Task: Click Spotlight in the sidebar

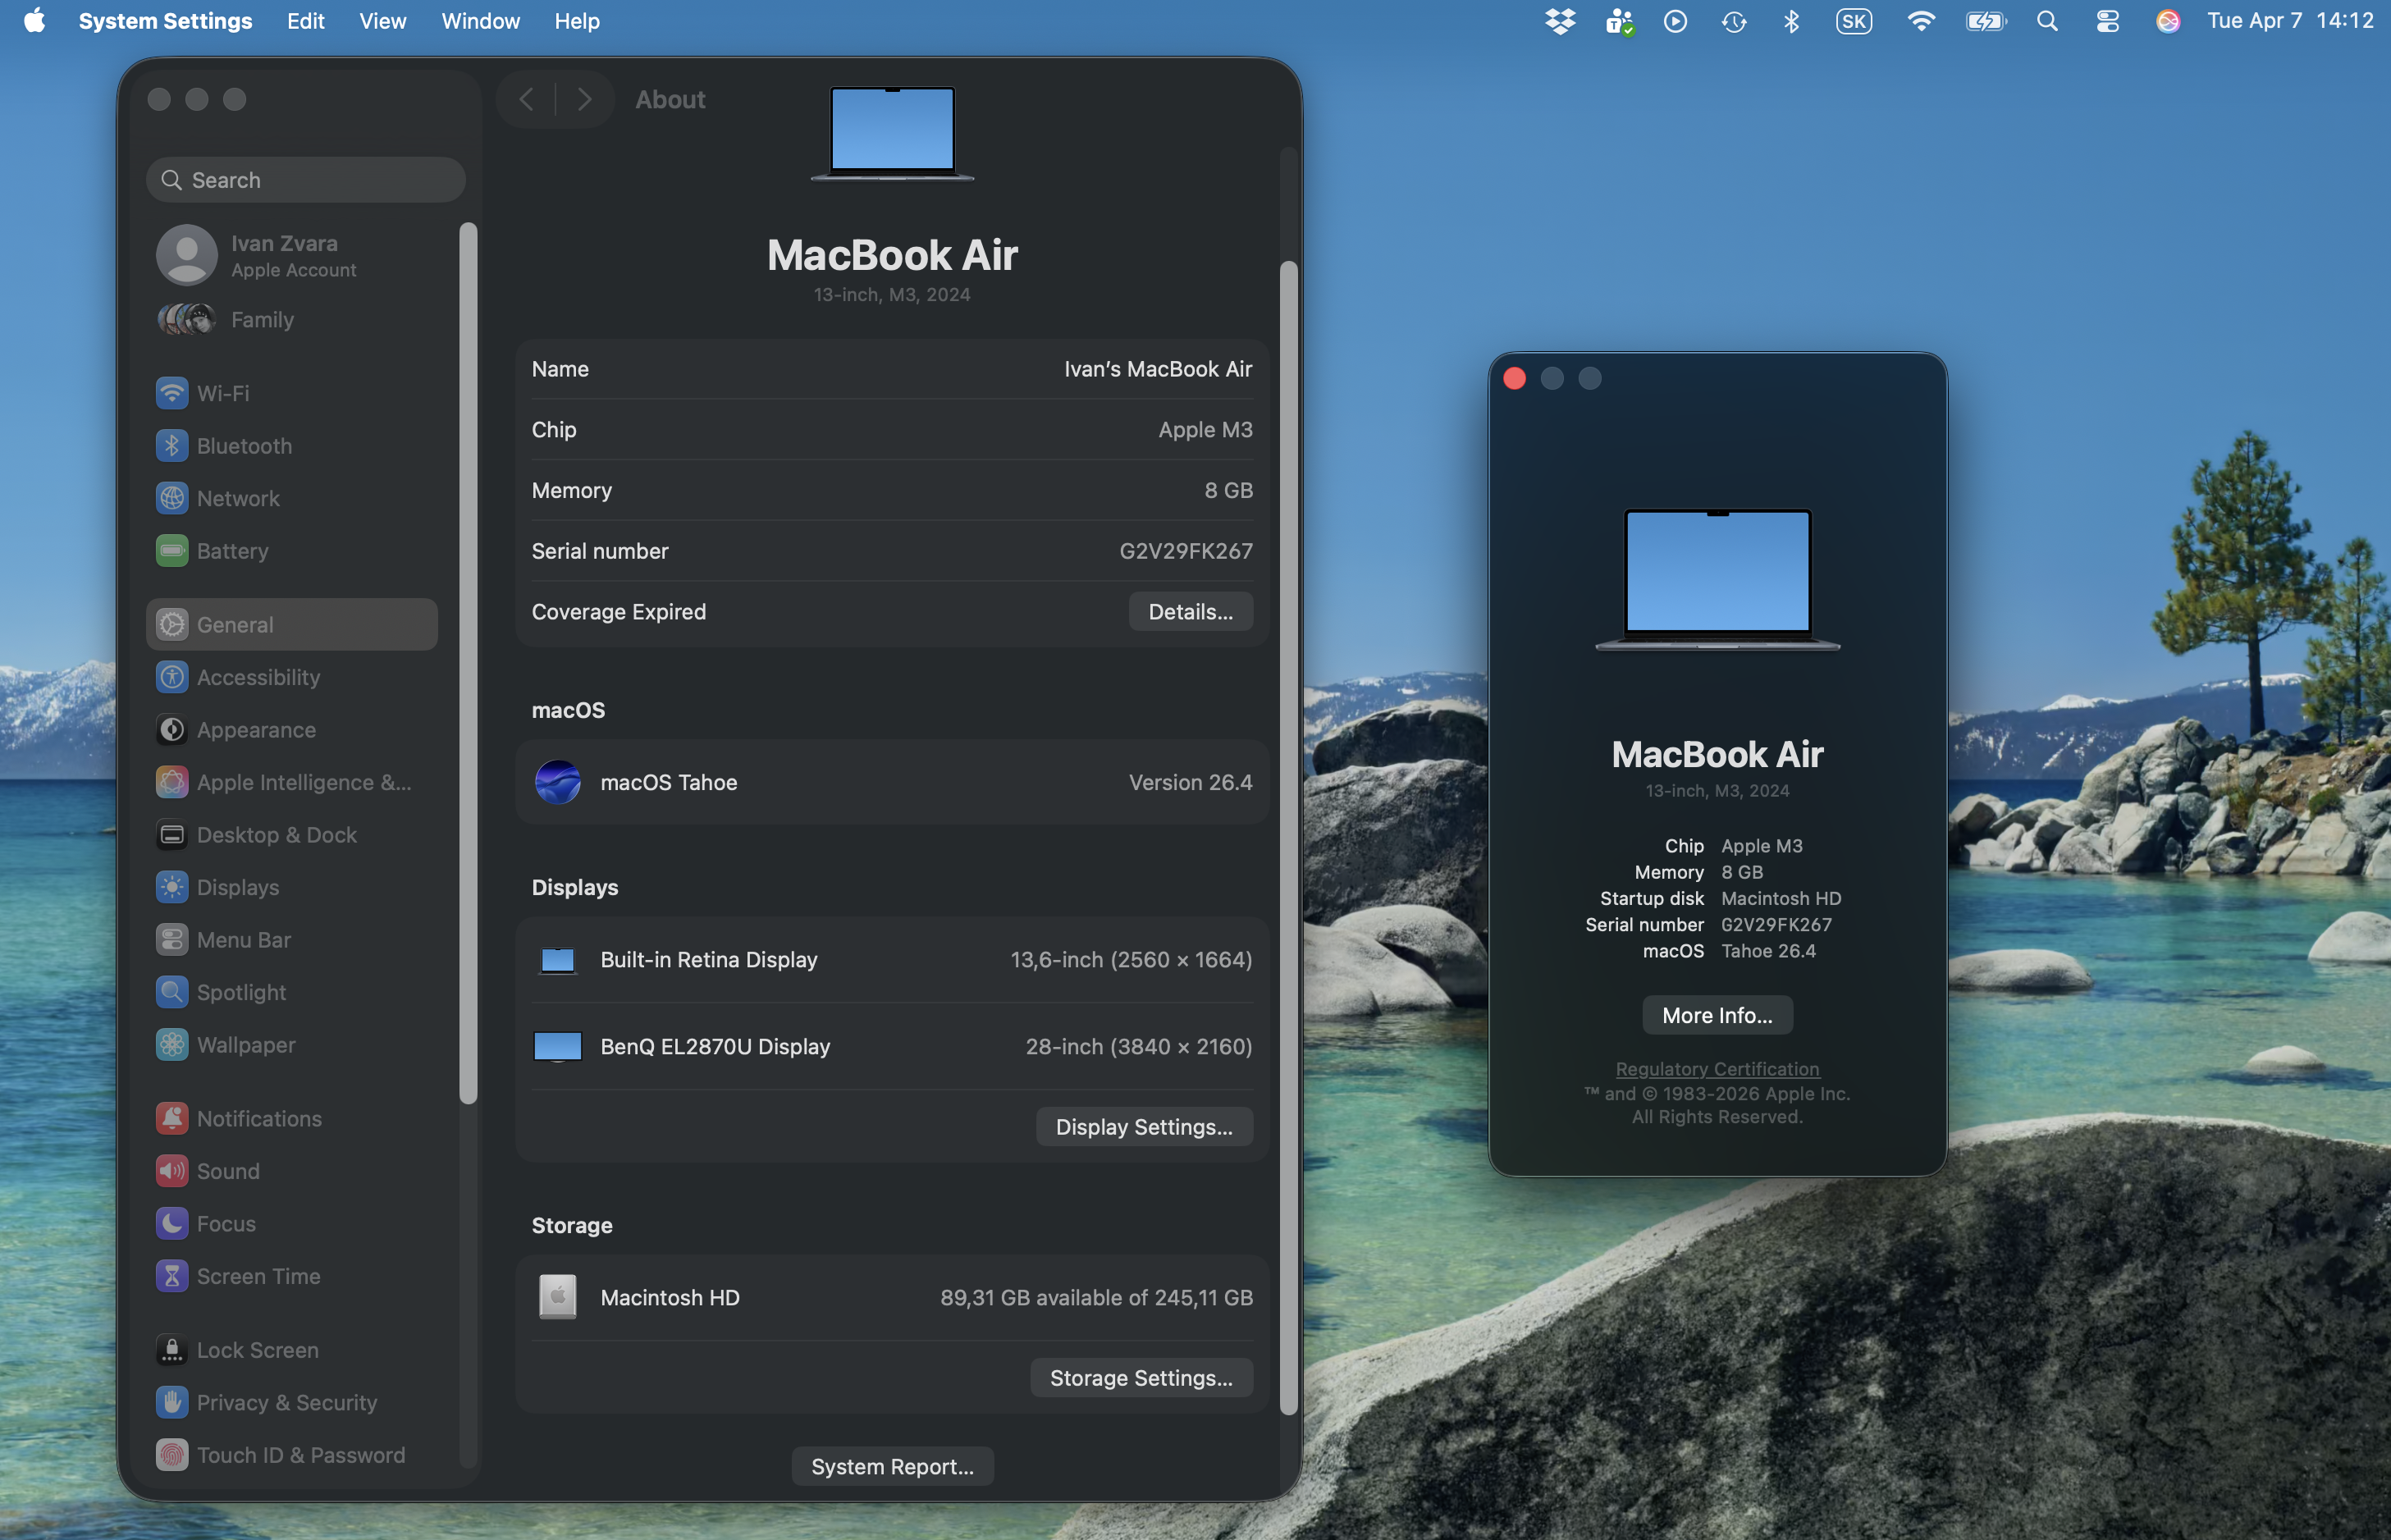Action: coord(241,992)
